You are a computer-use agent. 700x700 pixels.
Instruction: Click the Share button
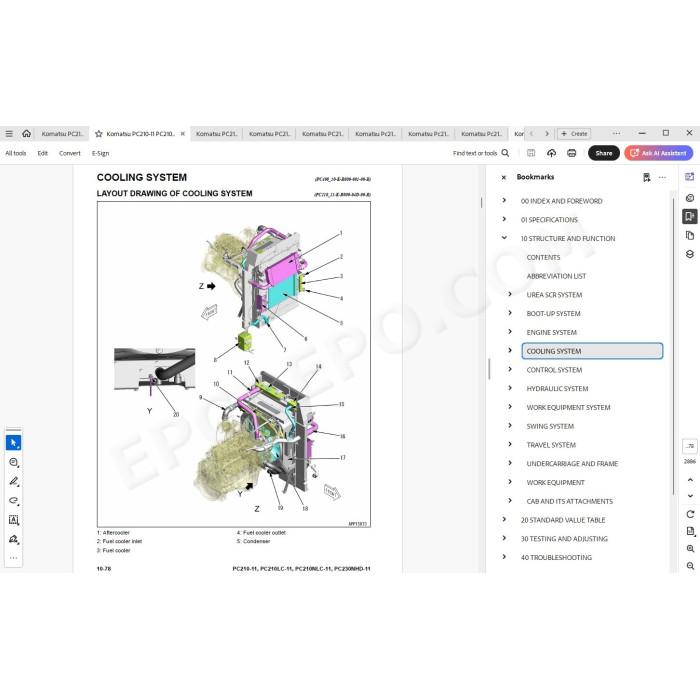pos(604,153)
